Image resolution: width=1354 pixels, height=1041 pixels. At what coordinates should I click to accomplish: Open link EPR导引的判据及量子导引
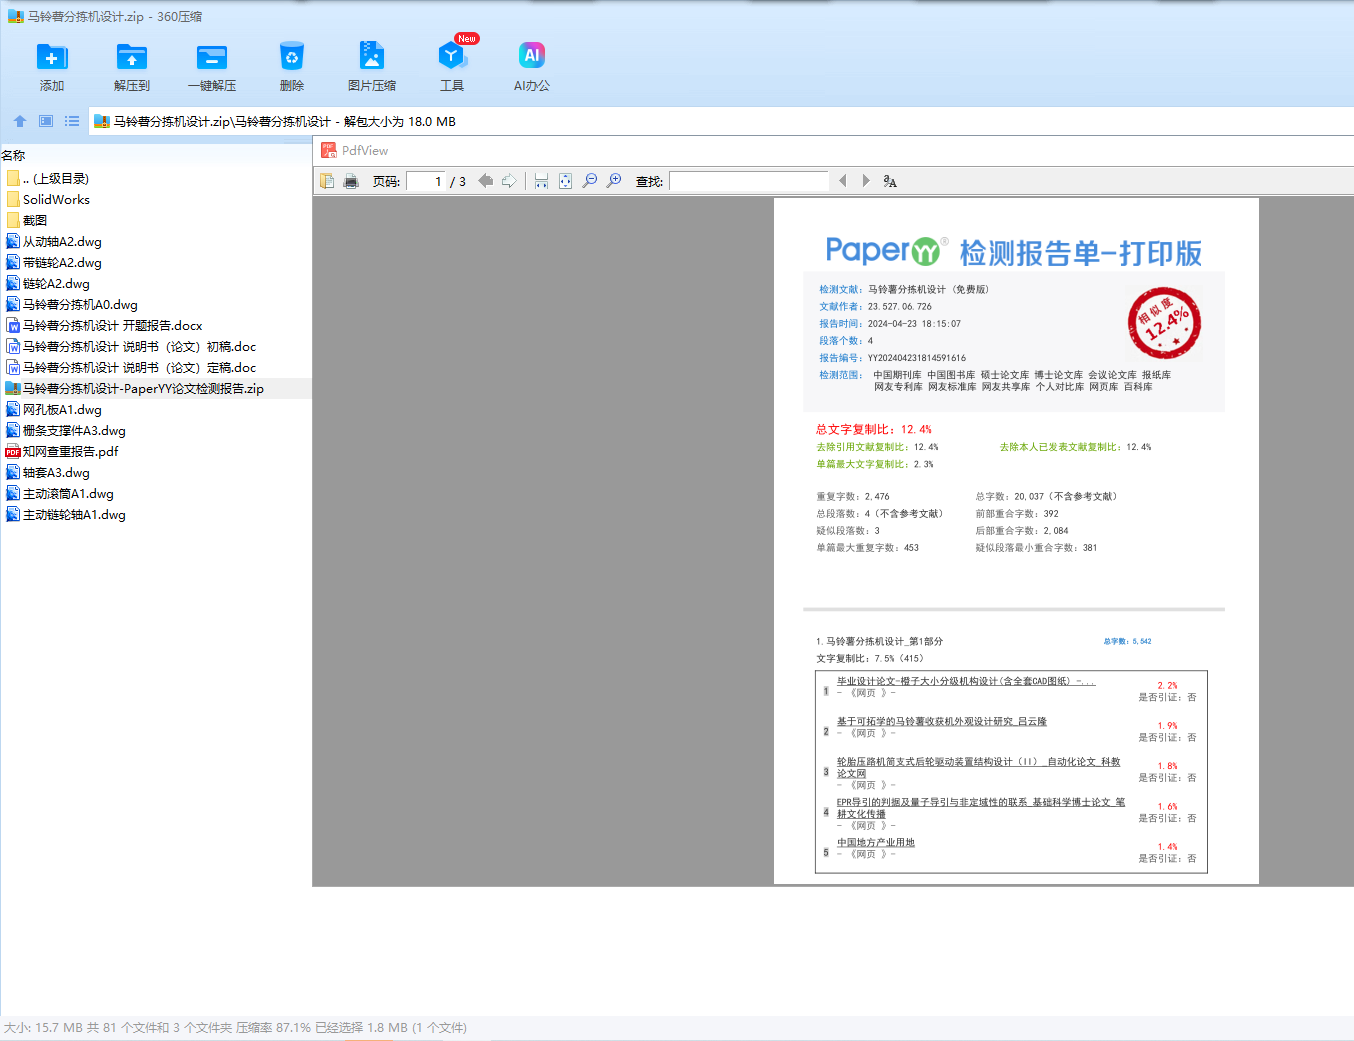(x=981, y=808)
